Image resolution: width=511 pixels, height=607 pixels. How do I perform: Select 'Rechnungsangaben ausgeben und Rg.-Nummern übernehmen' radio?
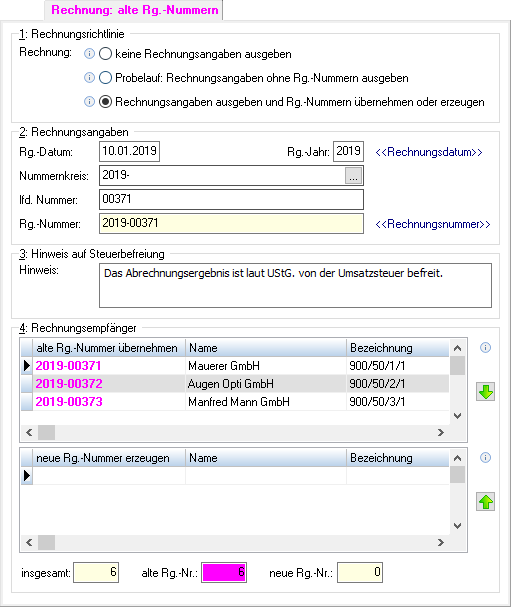(x=105, y=102)
